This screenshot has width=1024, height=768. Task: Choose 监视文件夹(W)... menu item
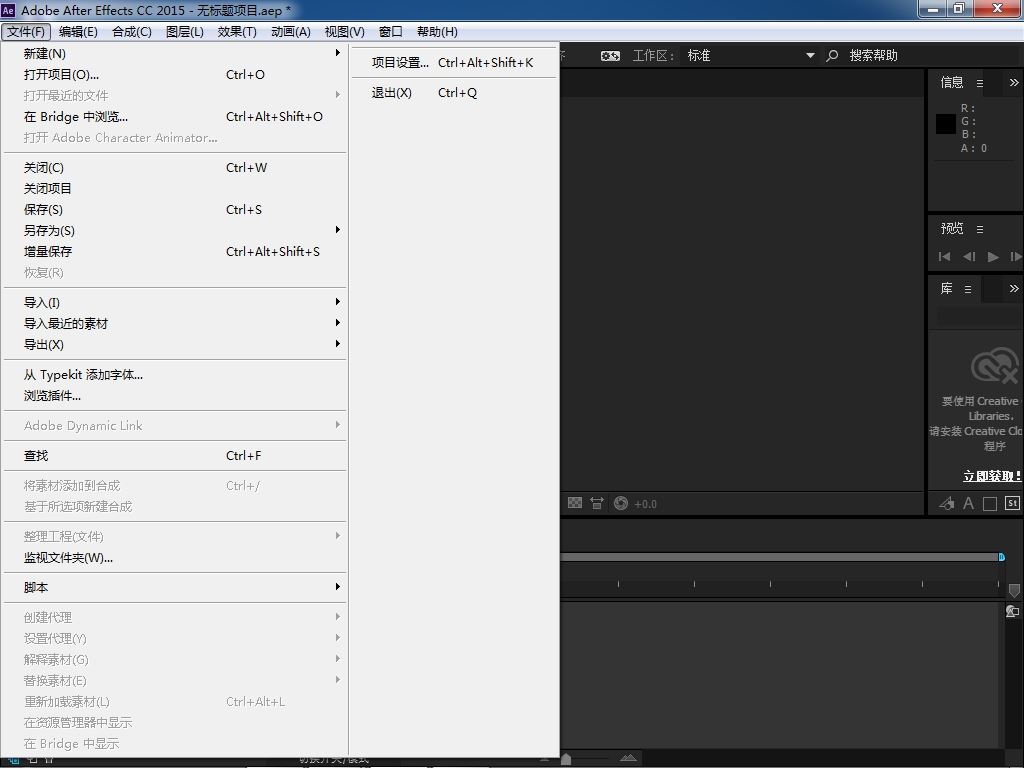pos(175,557)
